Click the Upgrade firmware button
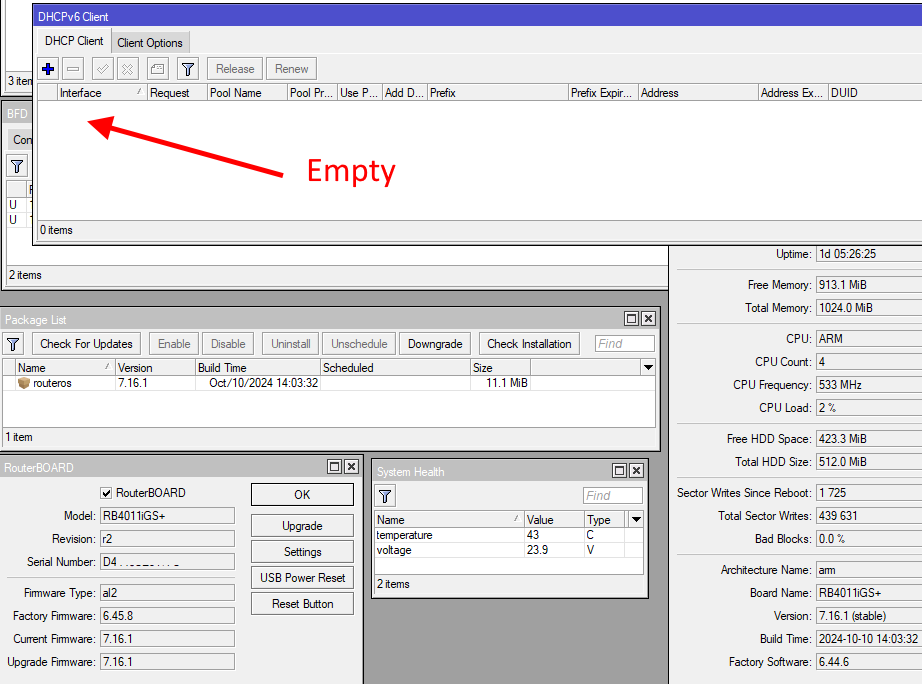Viewport: 922px width, 684px height. [302, 526]
